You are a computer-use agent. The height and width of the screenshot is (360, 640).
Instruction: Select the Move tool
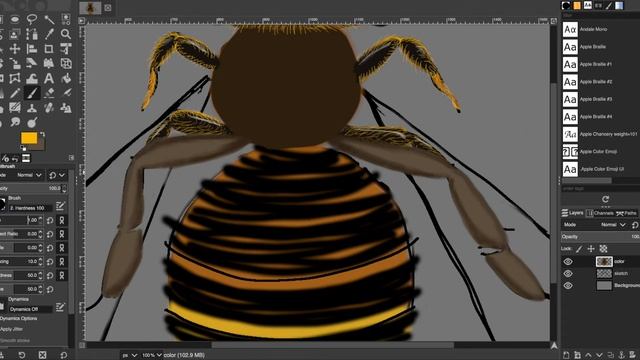point(15,49)
